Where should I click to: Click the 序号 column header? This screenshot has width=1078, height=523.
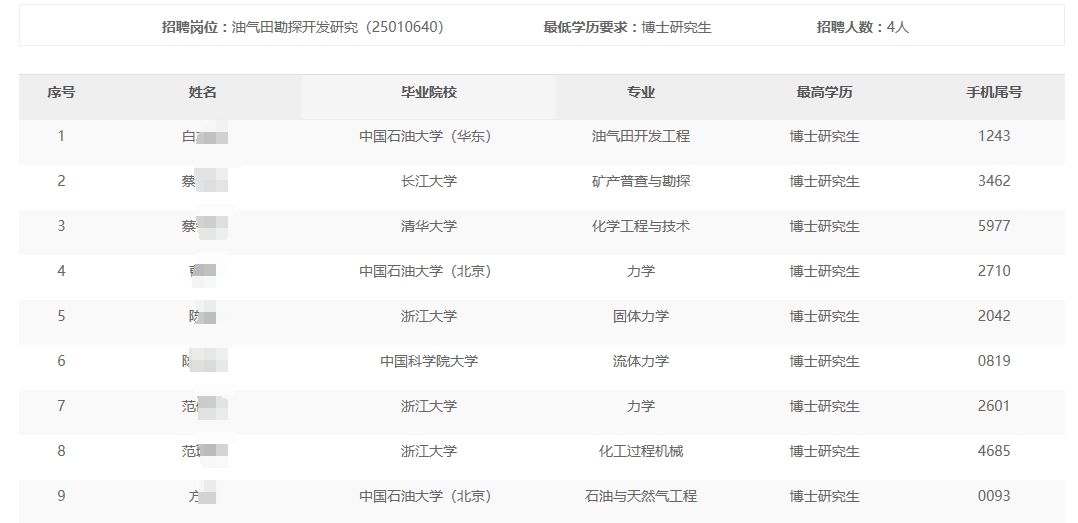[61, 93]
